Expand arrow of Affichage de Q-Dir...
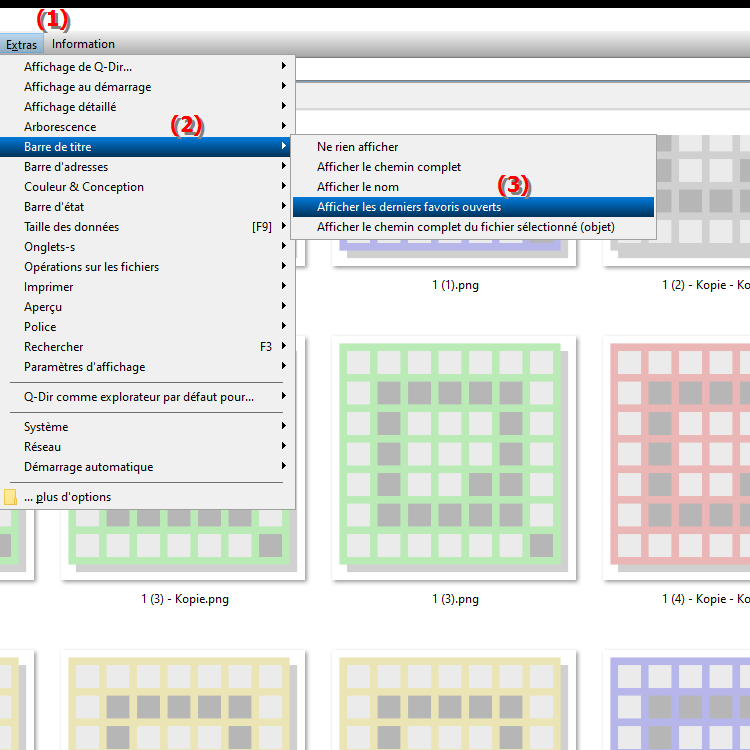This screenshot has height=750, width=750. tap(284, 66)
